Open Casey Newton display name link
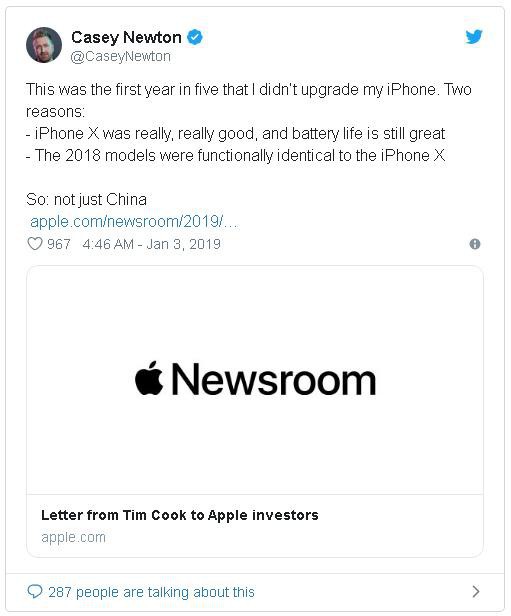Screen dimensions: 511x616 click(x=126, y=37)
